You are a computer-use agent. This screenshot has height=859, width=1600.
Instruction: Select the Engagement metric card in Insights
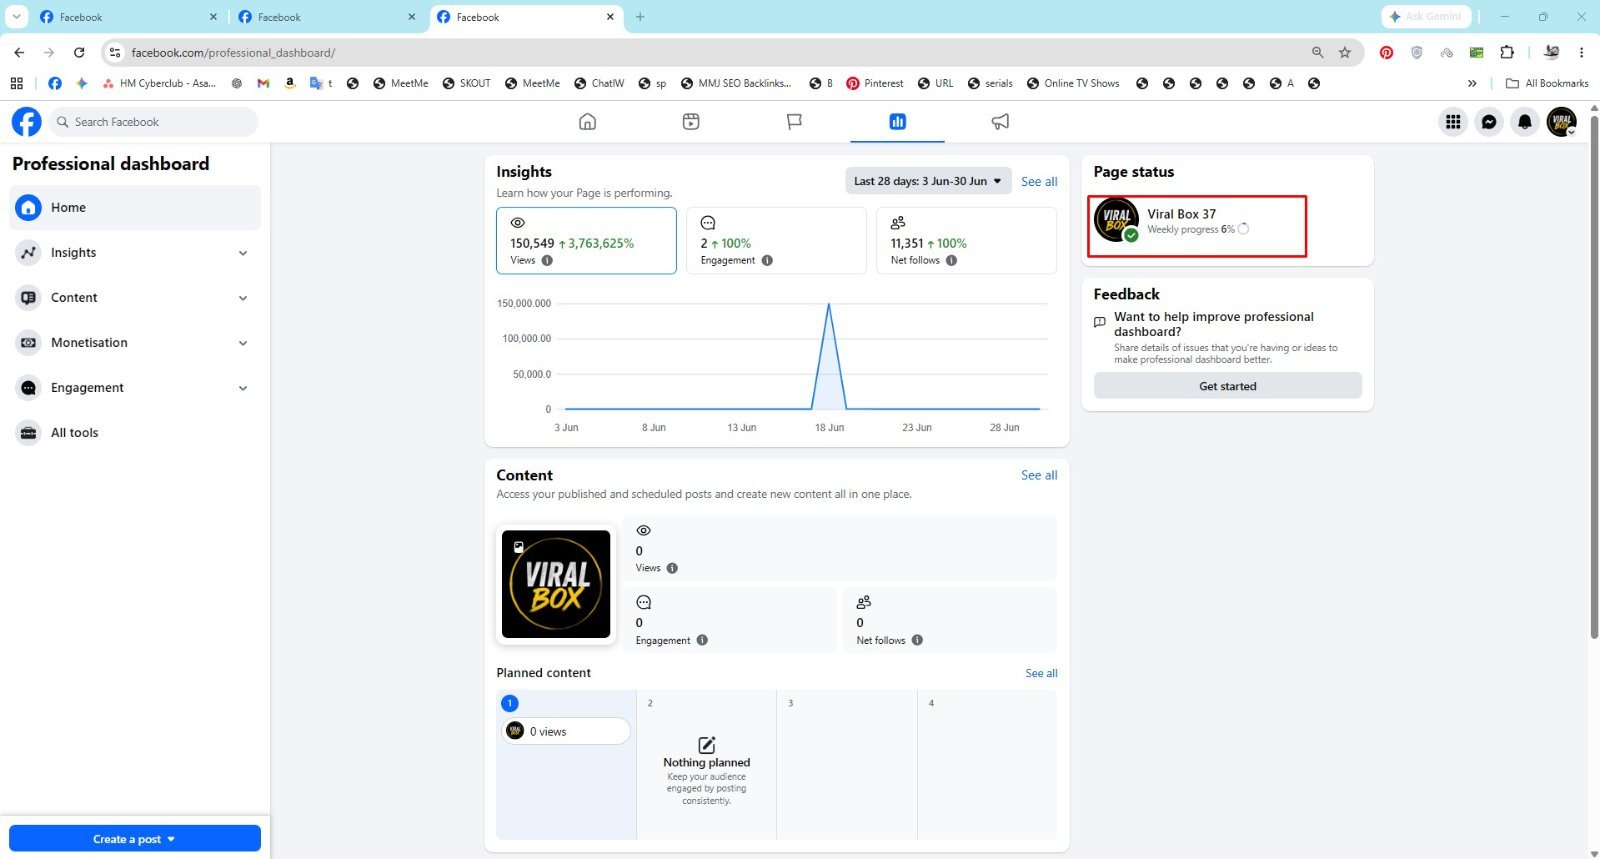(x=776, y=240)
